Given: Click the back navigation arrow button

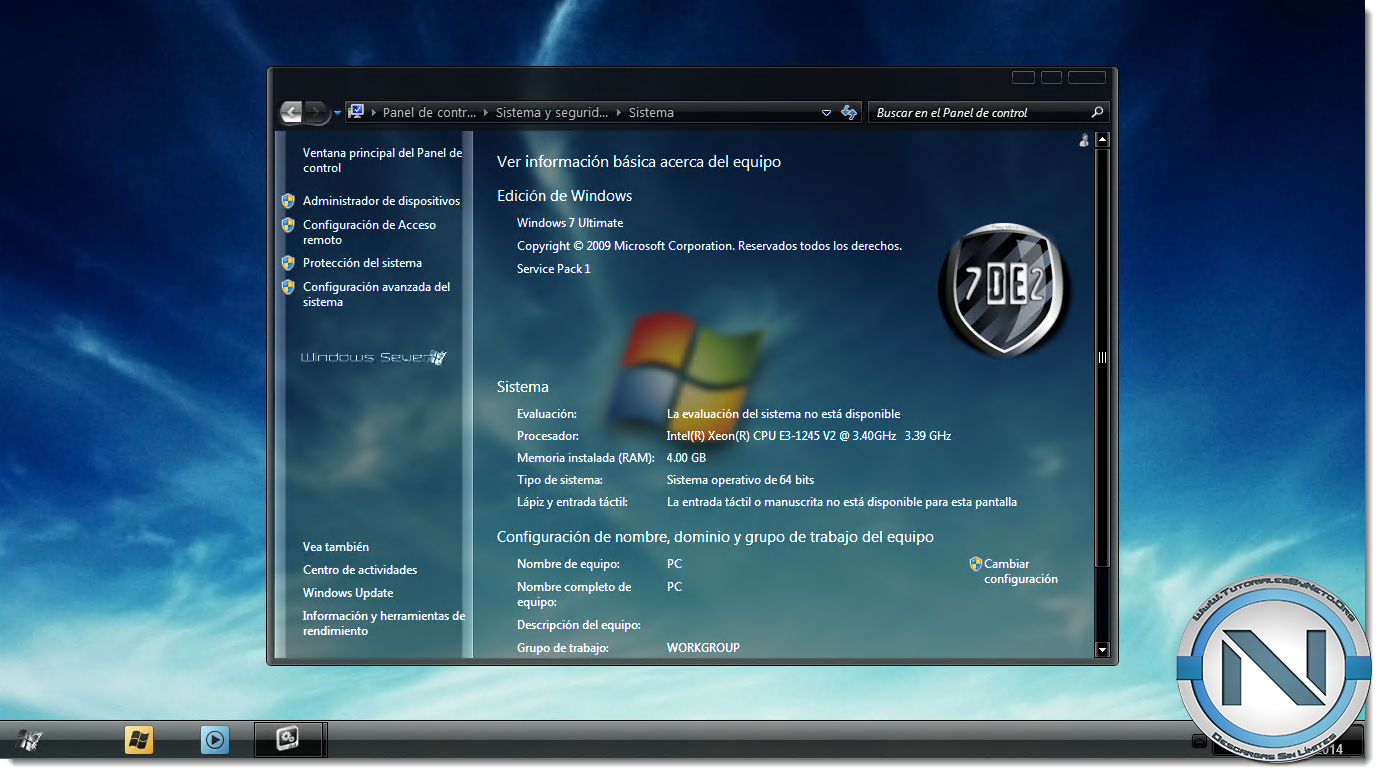Looking at the screenshot, I should pos(291,113).
